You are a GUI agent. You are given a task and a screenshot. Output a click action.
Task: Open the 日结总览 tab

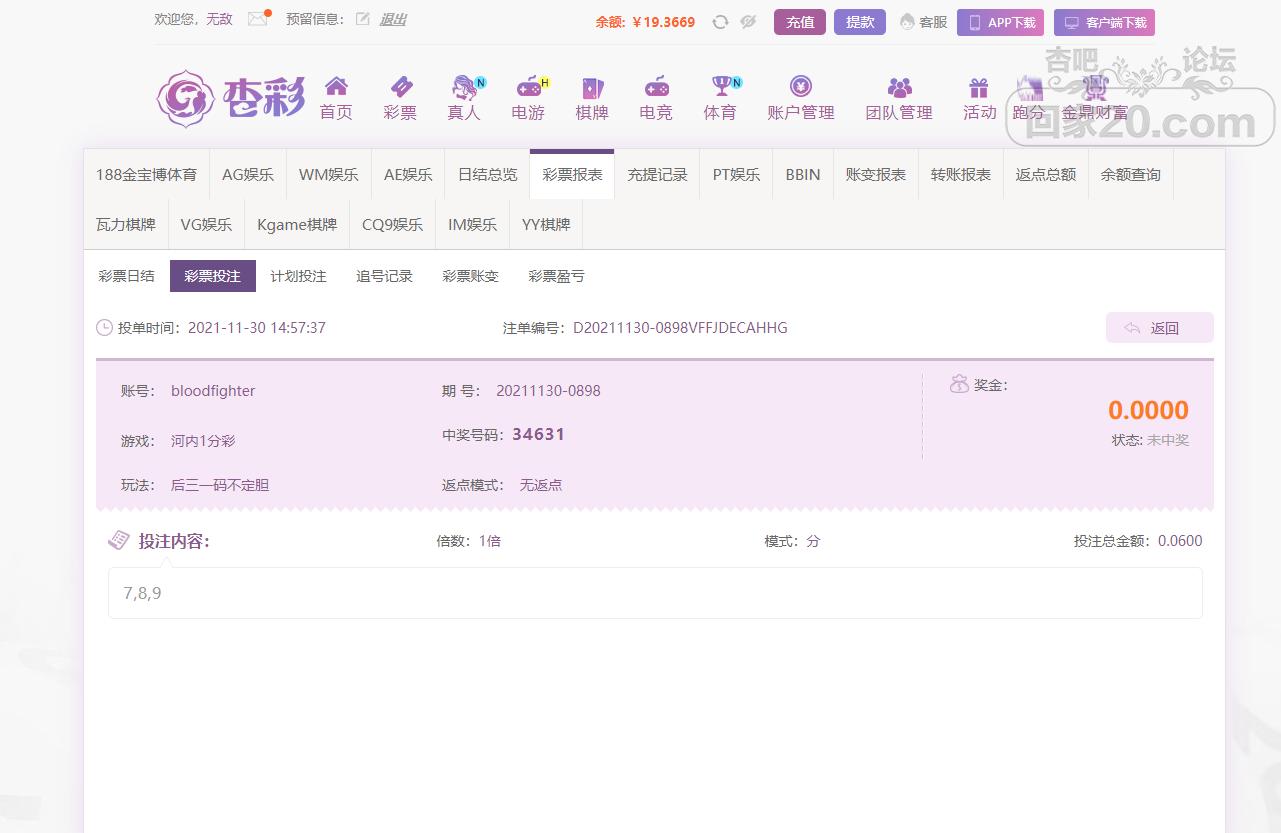pos(488,174)
